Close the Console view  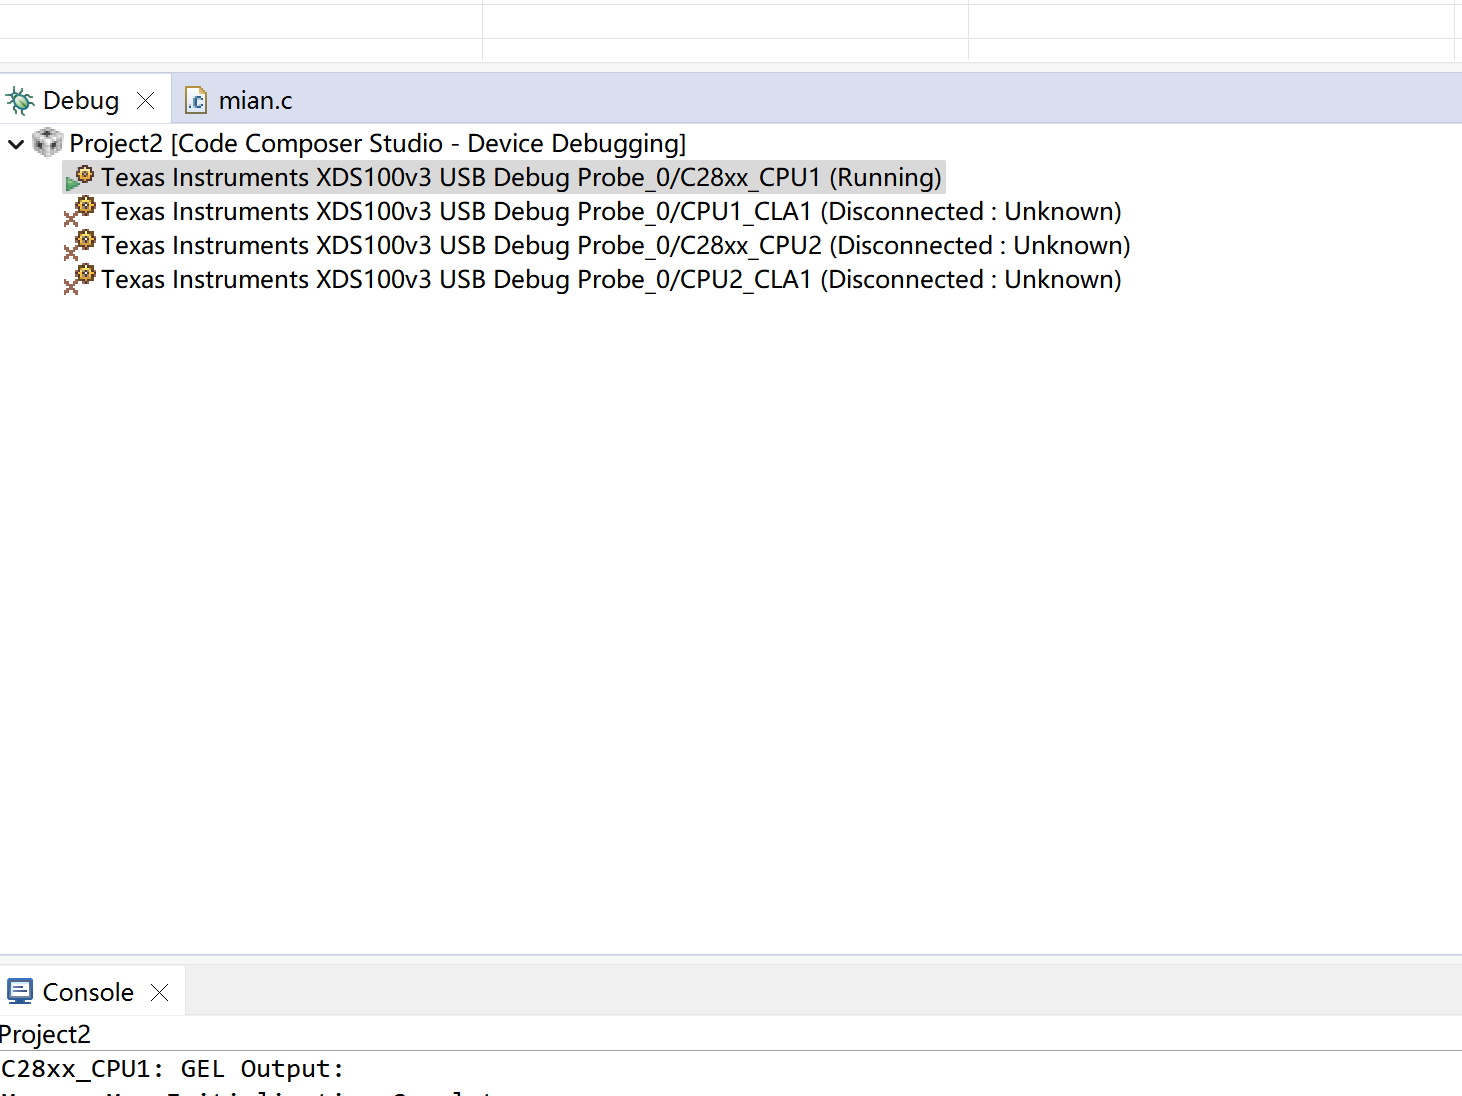click(159, 991)
